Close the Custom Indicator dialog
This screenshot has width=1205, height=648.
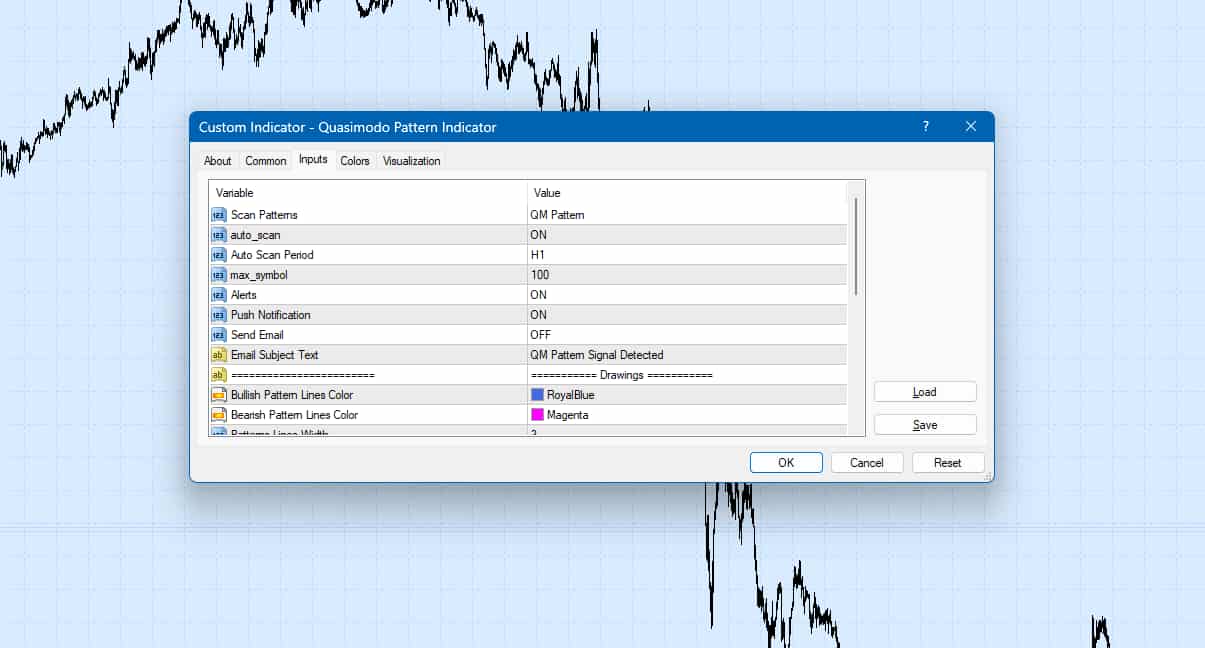[971, 127]
